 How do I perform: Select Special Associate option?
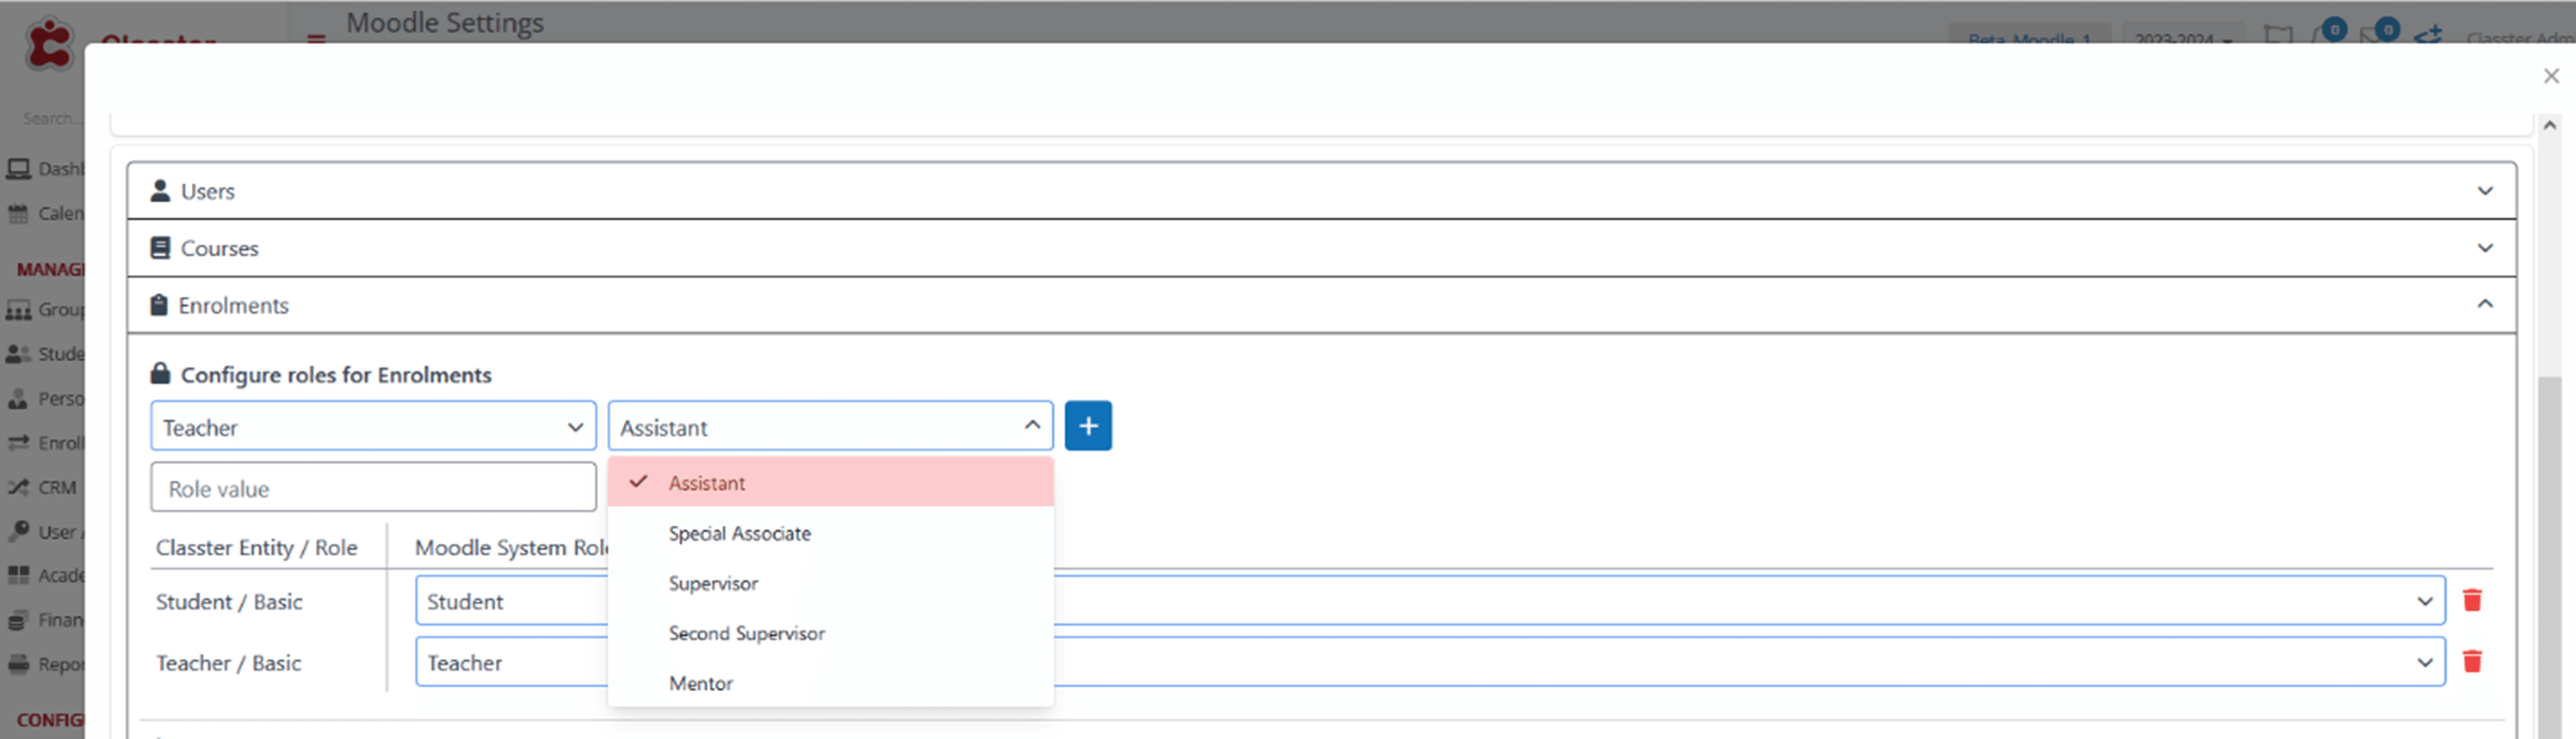pyautogui.click(x=830, y=533)
